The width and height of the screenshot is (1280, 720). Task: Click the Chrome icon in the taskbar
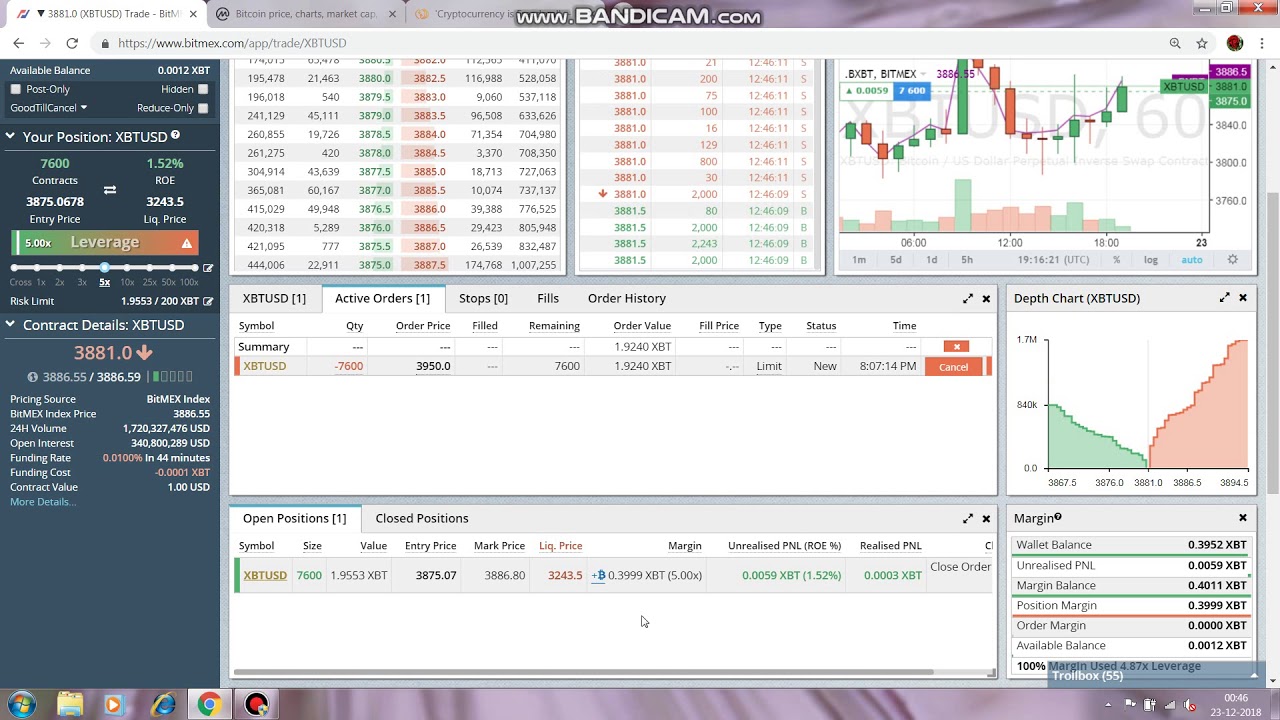(208, 704)
